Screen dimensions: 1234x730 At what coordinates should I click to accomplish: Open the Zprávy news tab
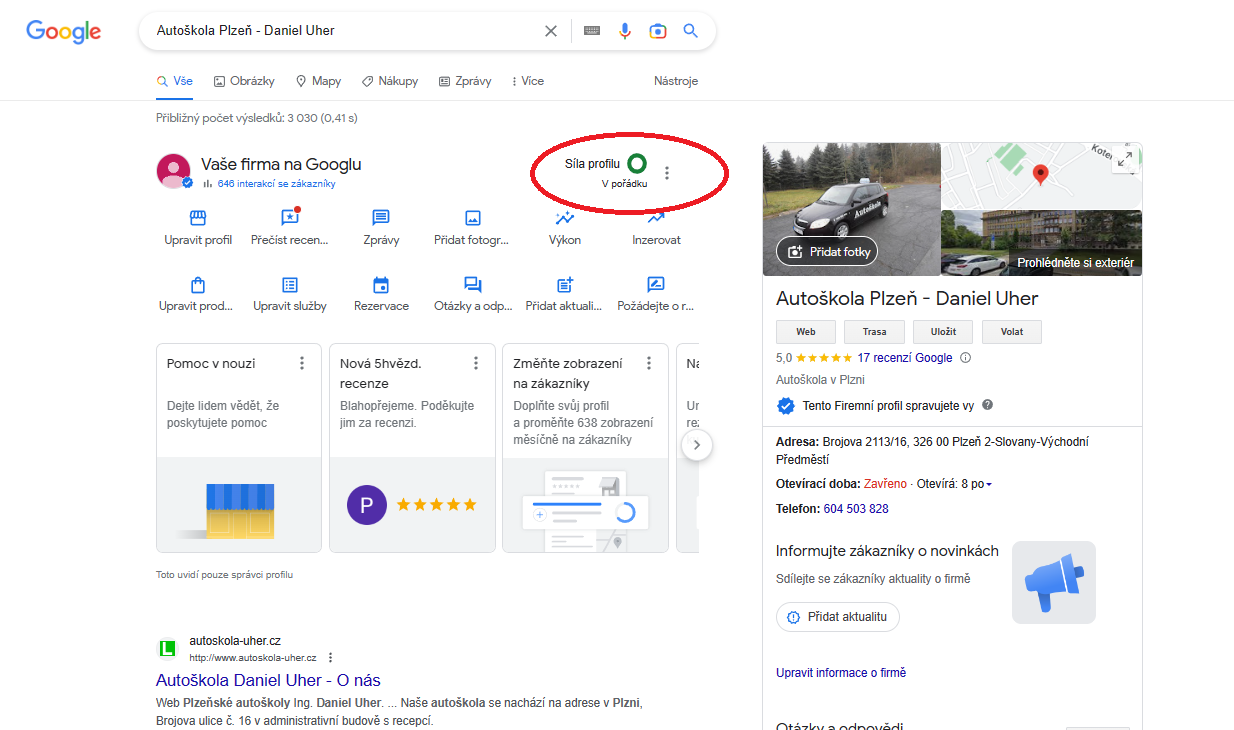pos(465,81)
